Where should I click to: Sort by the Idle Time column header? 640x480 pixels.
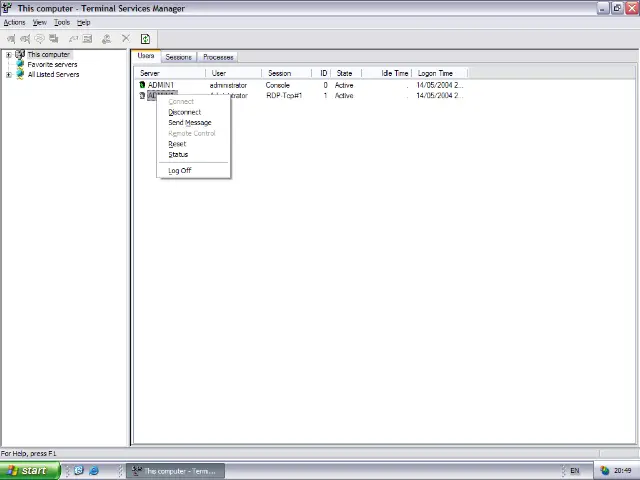[x=387, y=73]
